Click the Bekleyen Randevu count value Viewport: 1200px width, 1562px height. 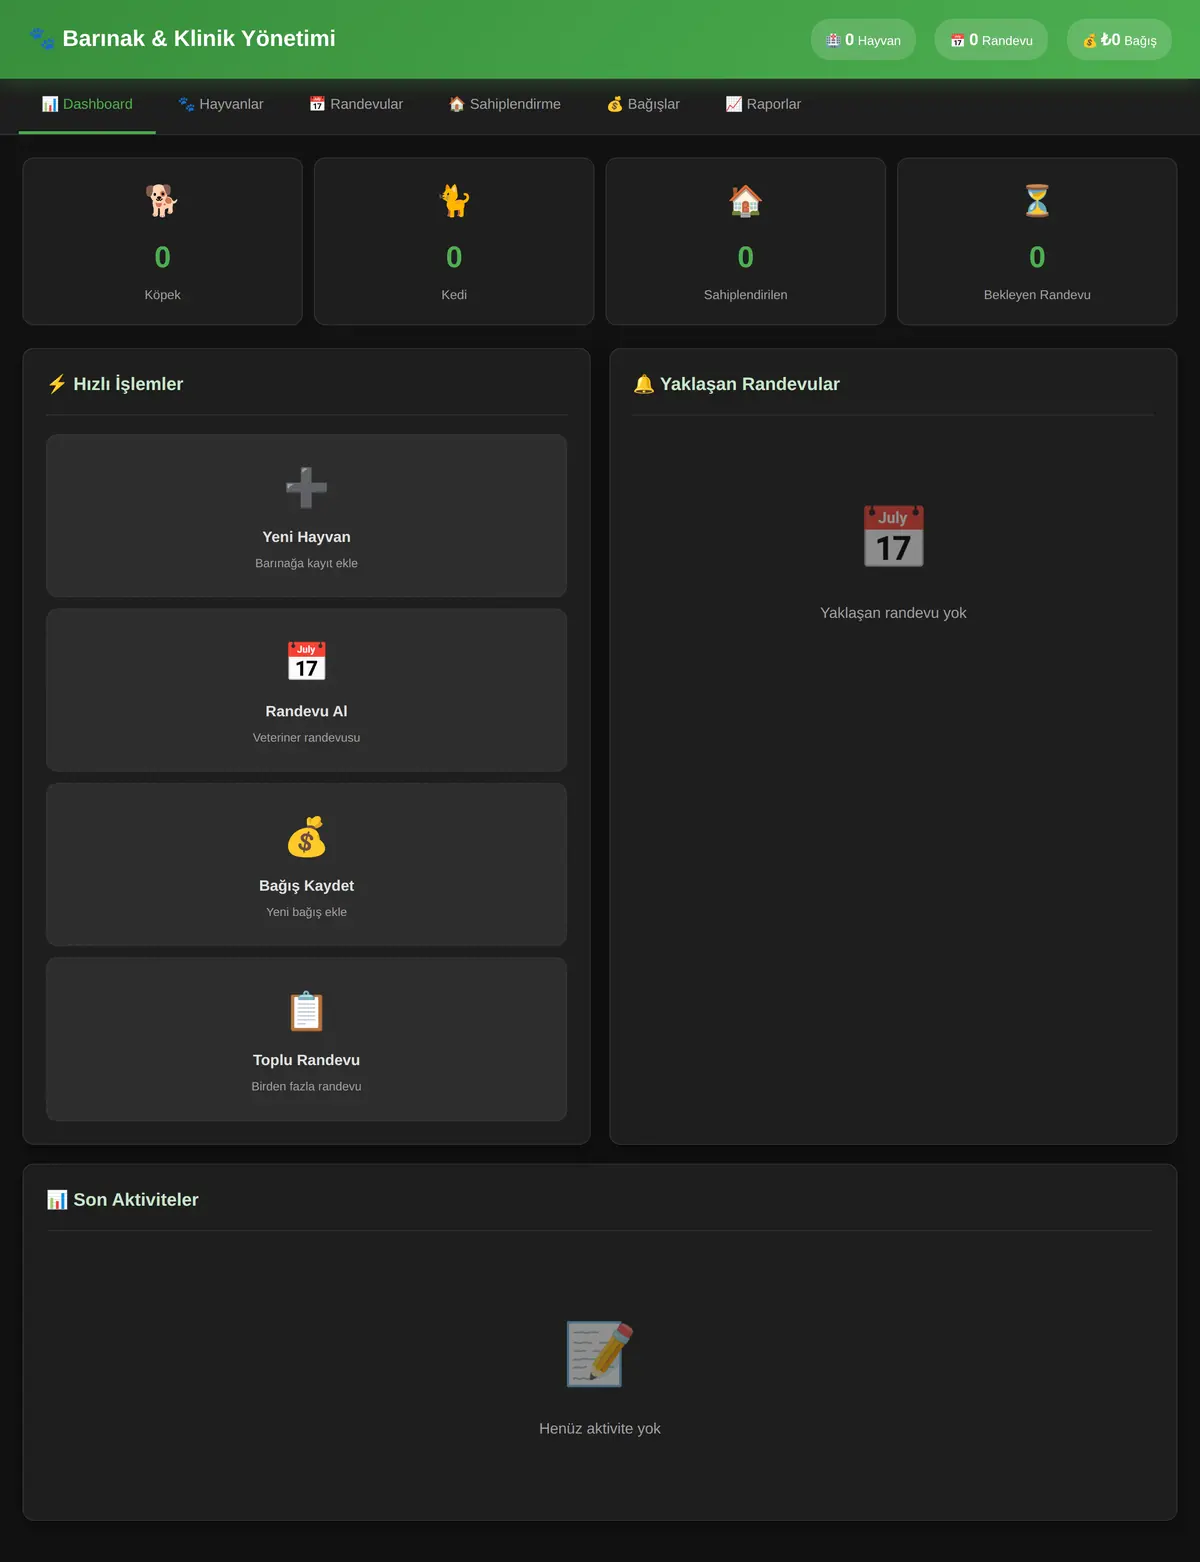tap(1037, 258)
